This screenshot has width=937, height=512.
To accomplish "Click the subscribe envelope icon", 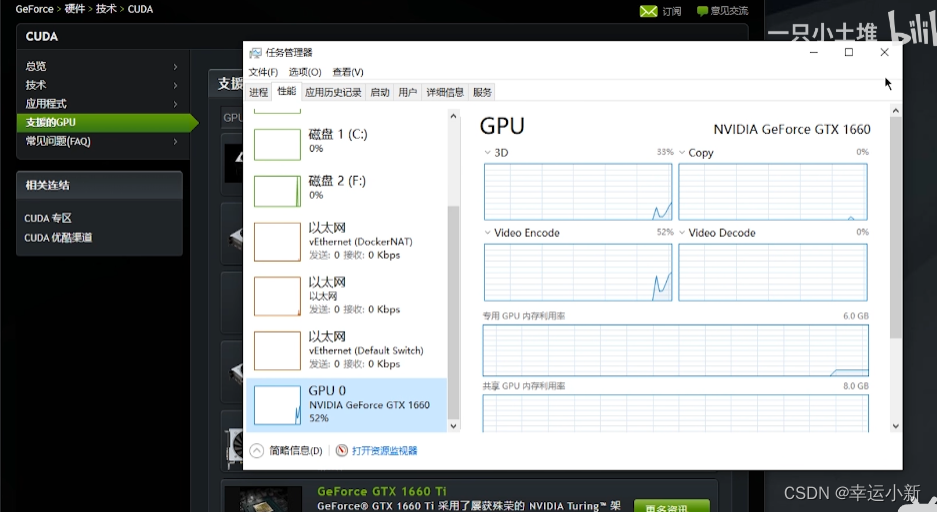I will click(648, 11).
